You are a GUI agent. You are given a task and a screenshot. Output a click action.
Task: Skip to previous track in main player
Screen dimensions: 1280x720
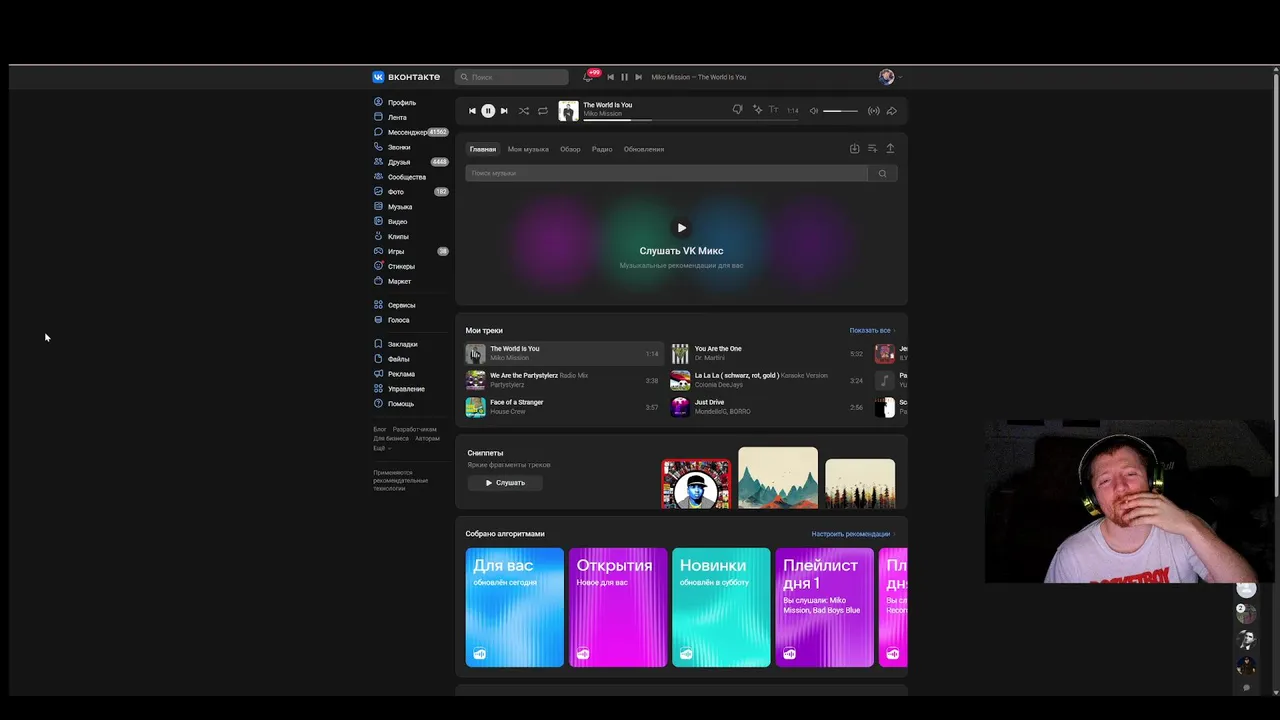(472, 111)
